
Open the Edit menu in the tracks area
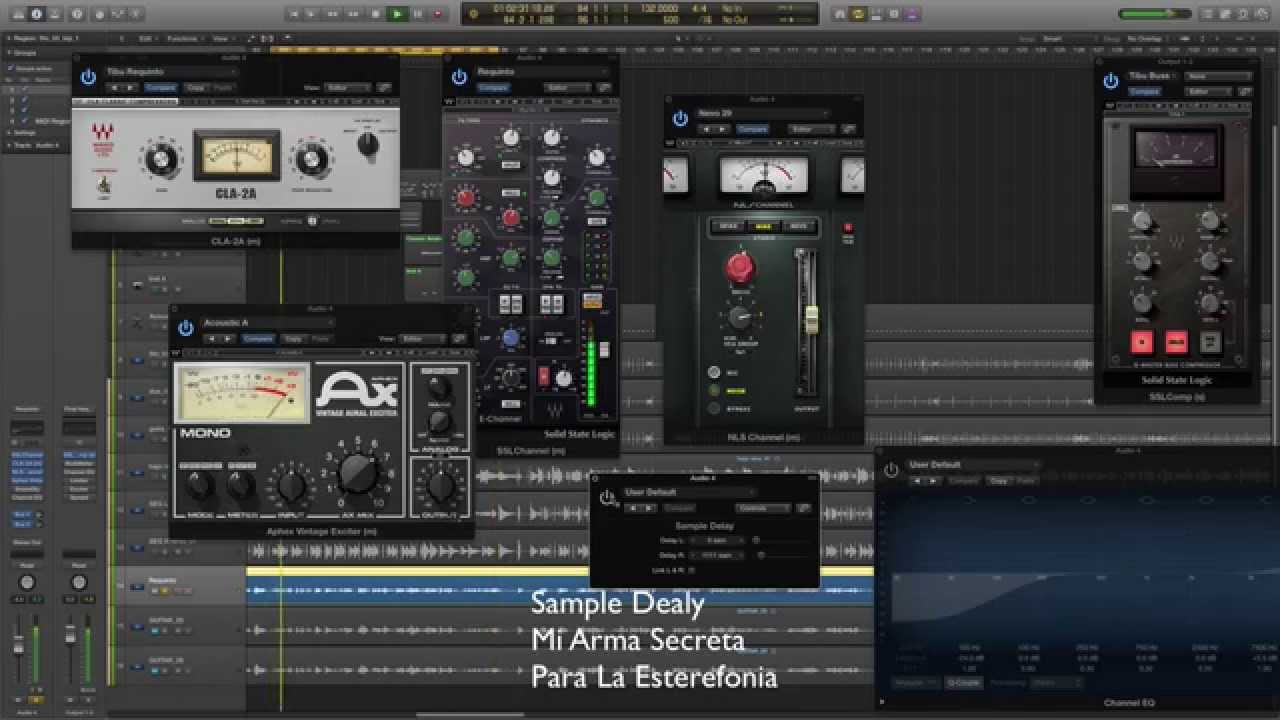click(148, 38)
